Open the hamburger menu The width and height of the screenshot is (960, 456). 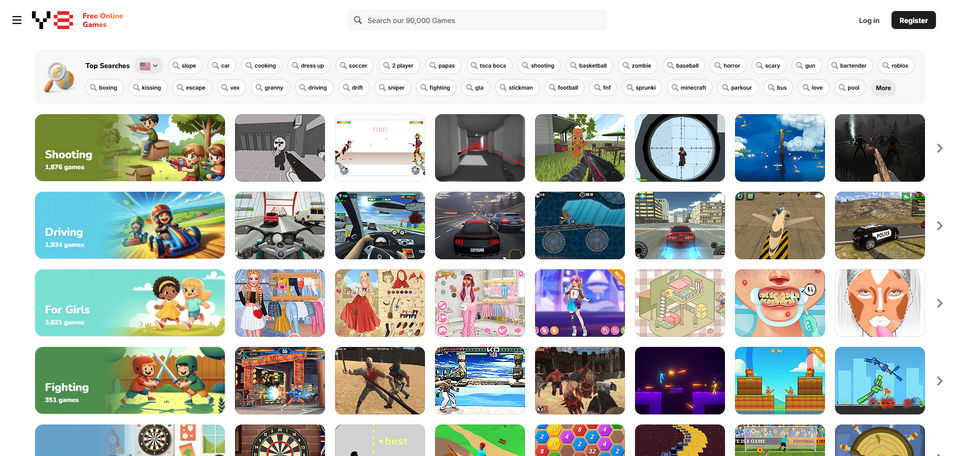[x=17, y=20]
